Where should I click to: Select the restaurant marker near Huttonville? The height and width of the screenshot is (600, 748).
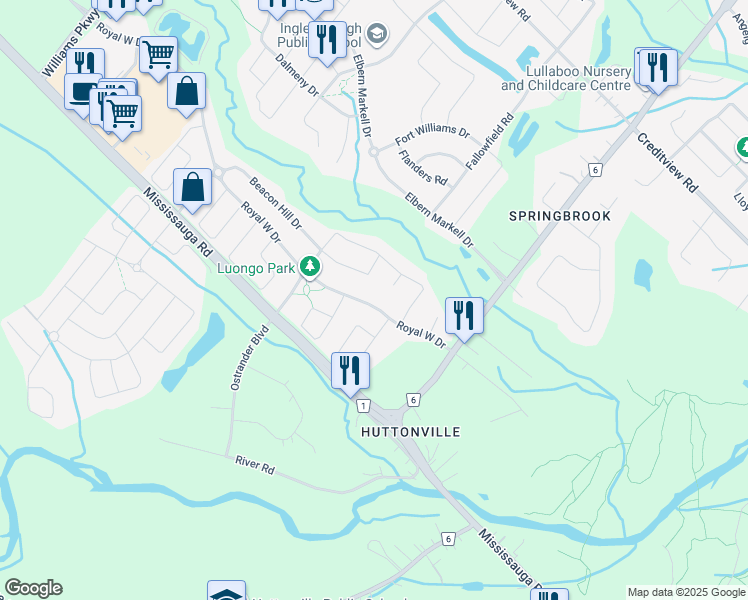click(x=351, y=374)
